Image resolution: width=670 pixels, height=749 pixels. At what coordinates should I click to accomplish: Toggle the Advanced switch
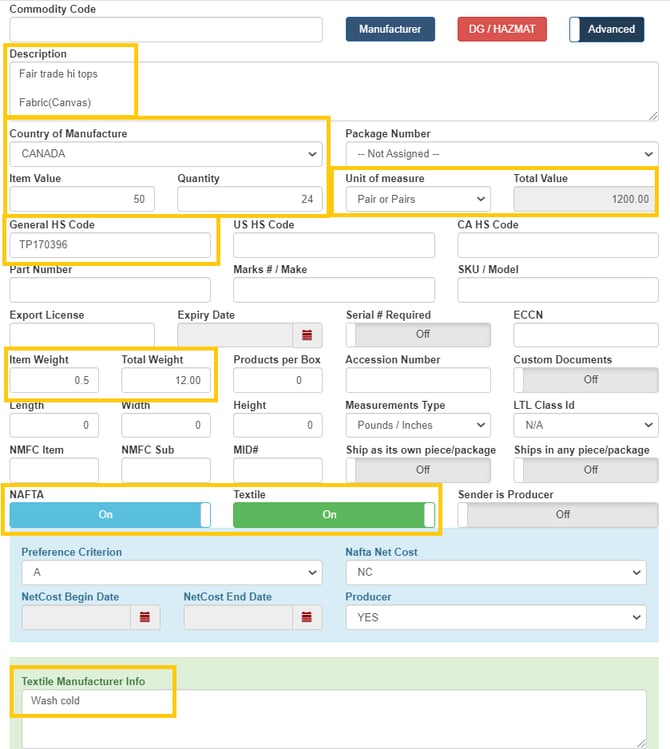pos(606,29)
